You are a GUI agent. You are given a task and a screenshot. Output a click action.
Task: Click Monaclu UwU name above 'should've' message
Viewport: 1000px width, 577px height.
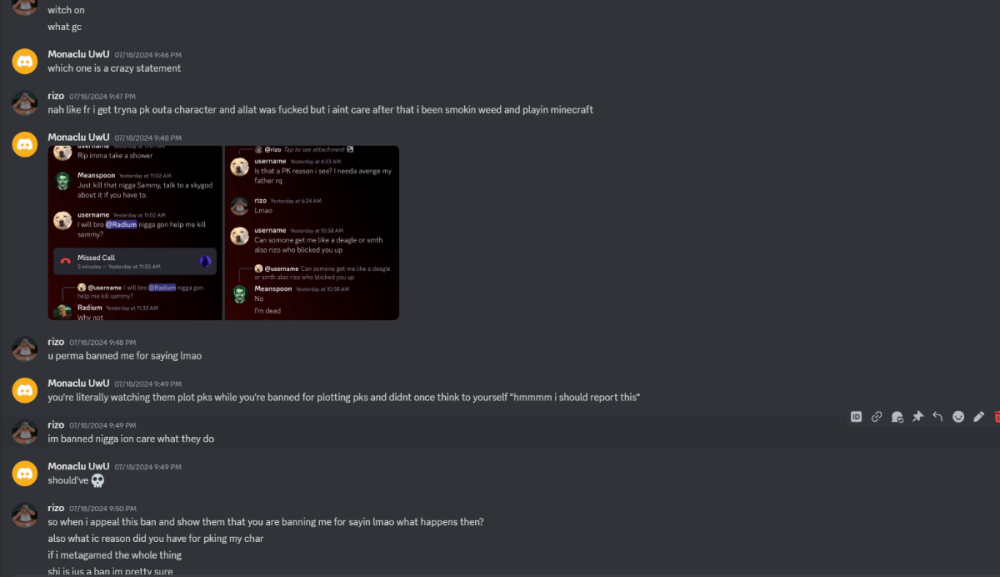(78, 466)
